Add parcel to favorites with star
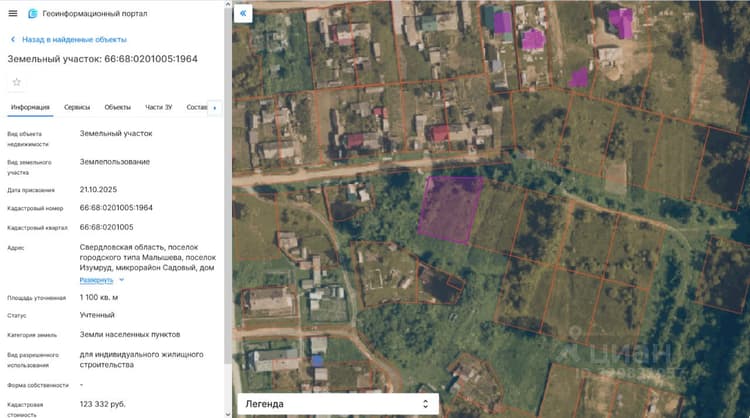Screen dimensions: 750x418 [x=17, y=82]
